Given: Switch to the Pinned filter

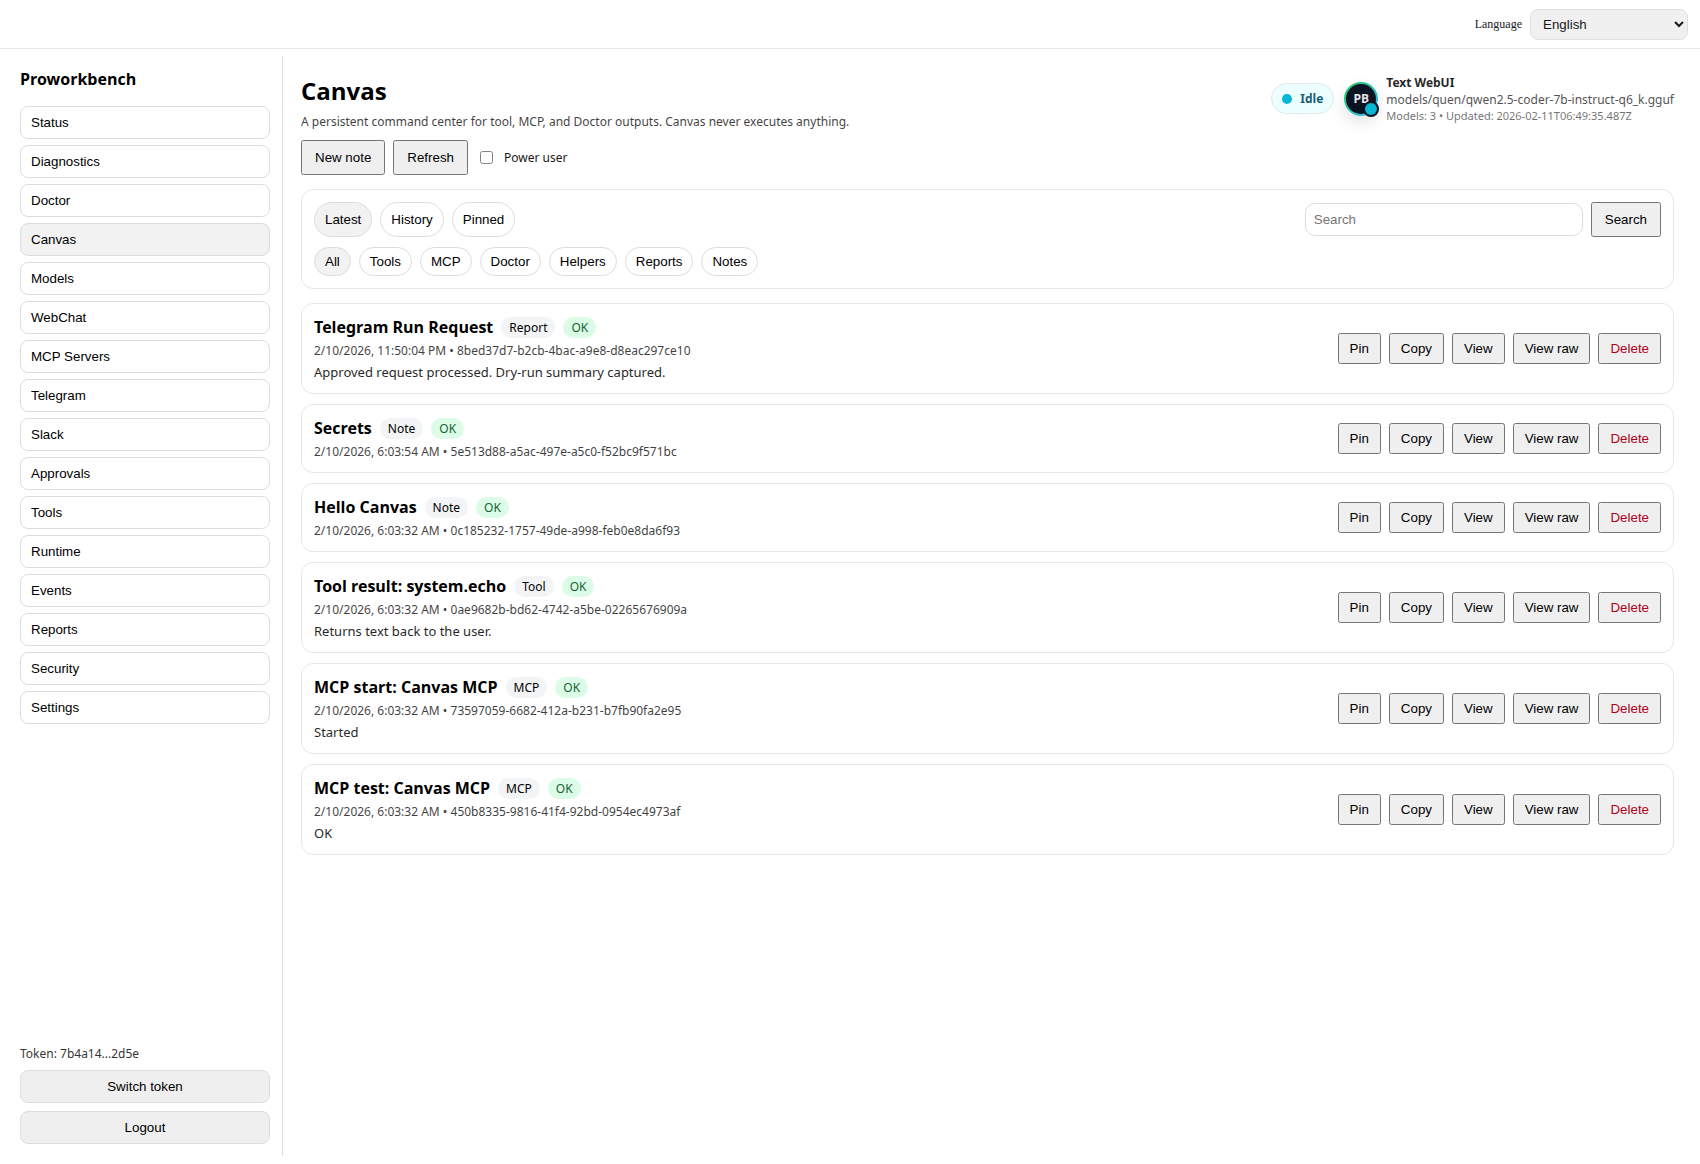Looking at the screenshot, I should tap(483, 219).
